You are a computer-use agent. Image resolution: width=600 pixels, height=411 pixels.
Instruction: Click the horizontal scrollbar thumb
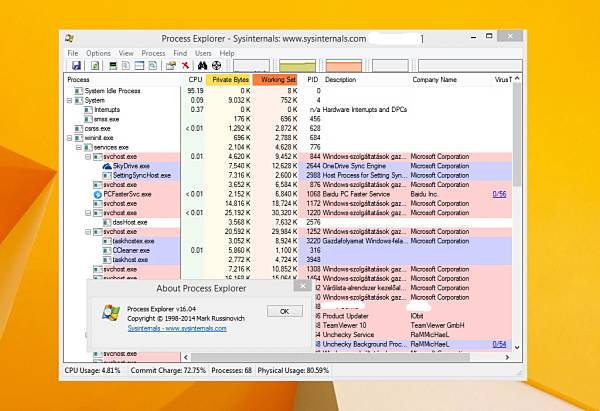tap(330, 357)
